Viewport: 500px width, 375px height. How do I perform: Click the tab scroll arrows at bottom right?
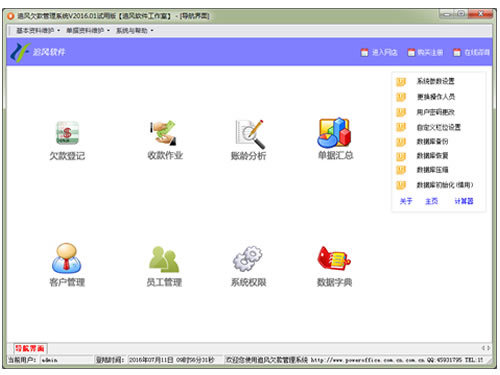pyautogui.click(x=486, y=348)
